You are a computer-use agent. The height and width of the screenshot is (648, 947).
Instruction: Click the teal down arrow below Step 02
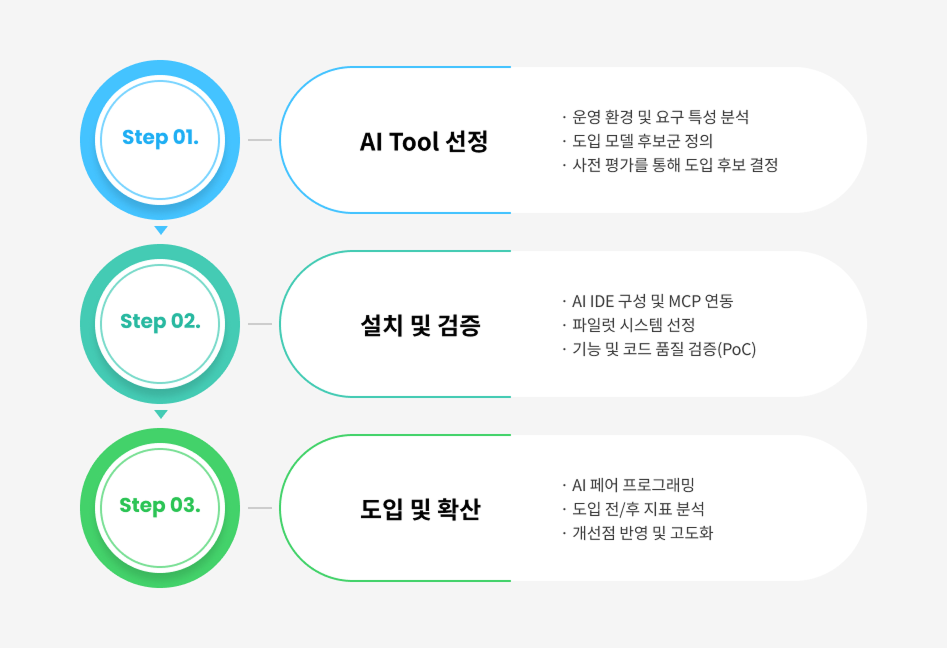(x=160, y=414)
